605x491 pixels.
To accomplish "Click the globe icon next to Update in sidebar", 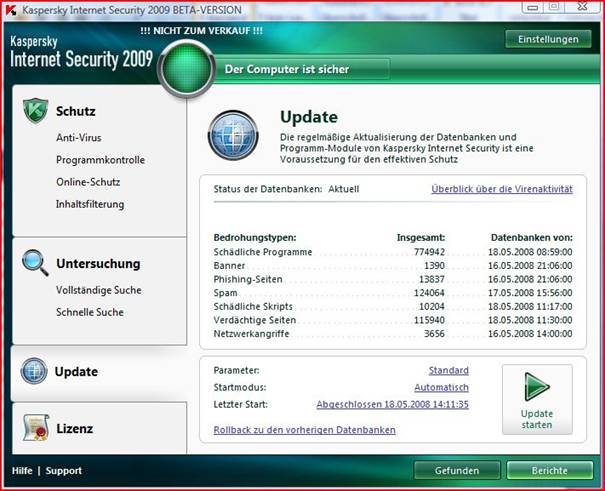I will (x=34, y=371).
